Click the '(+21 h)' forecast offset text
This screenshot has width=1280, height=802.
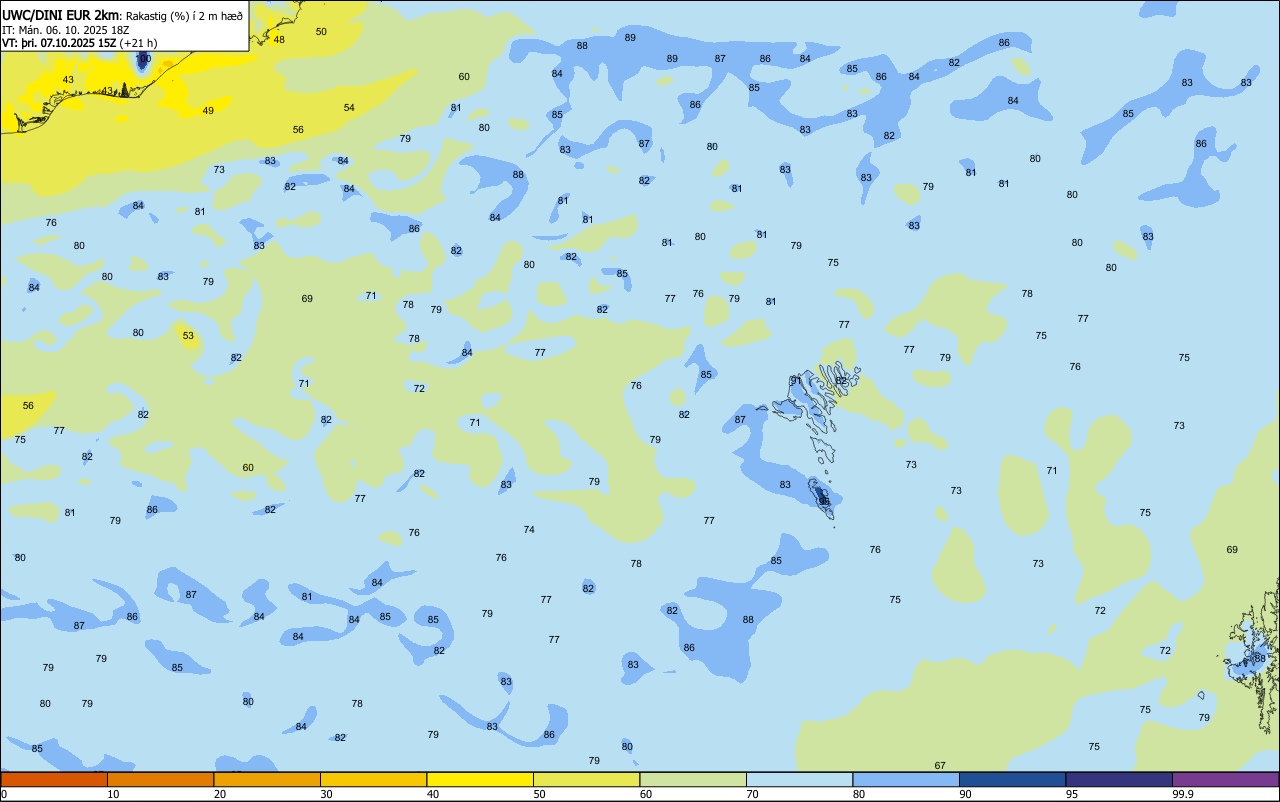point(138,43)
